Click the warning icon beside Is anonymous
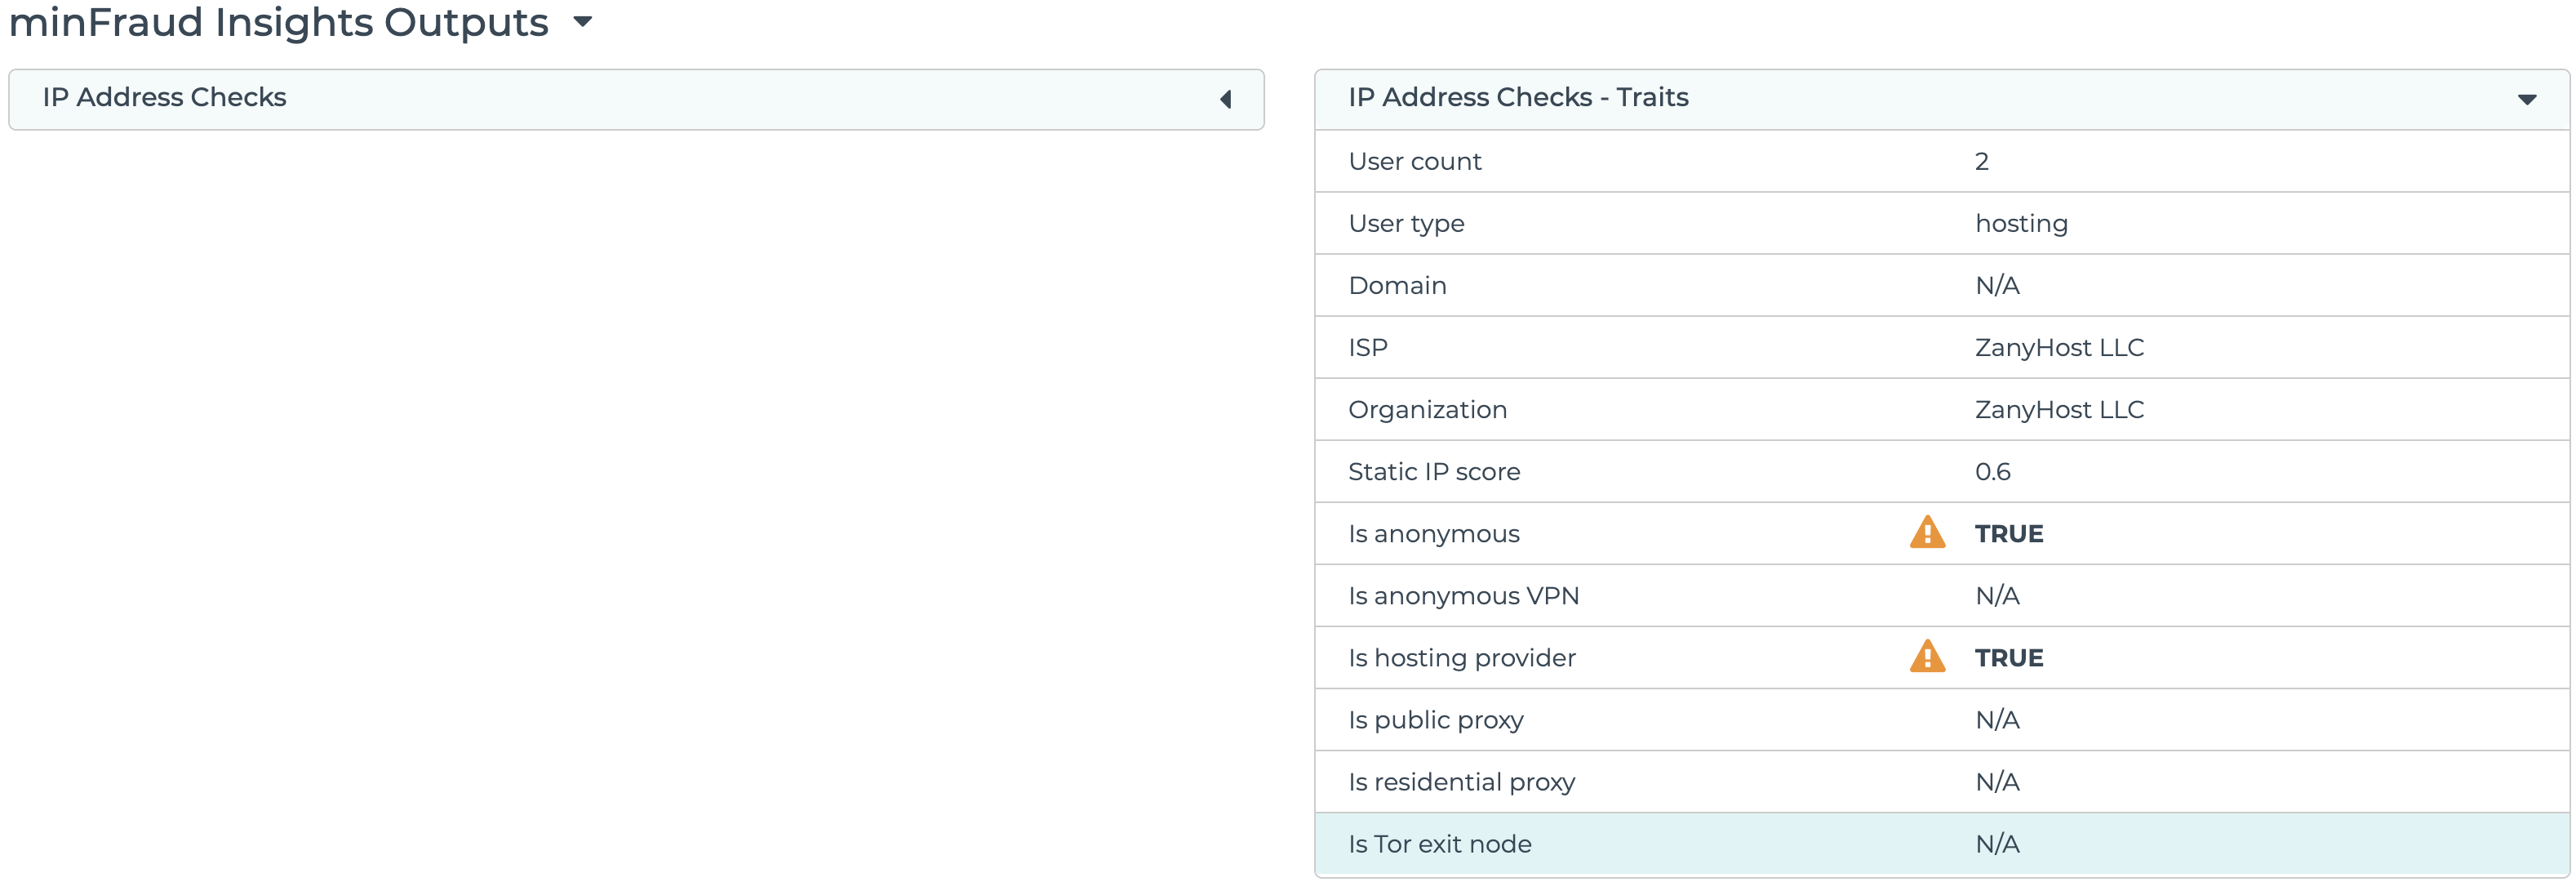The height and width of the screenshot is (882, 2576). click(x=1927, y=533)
